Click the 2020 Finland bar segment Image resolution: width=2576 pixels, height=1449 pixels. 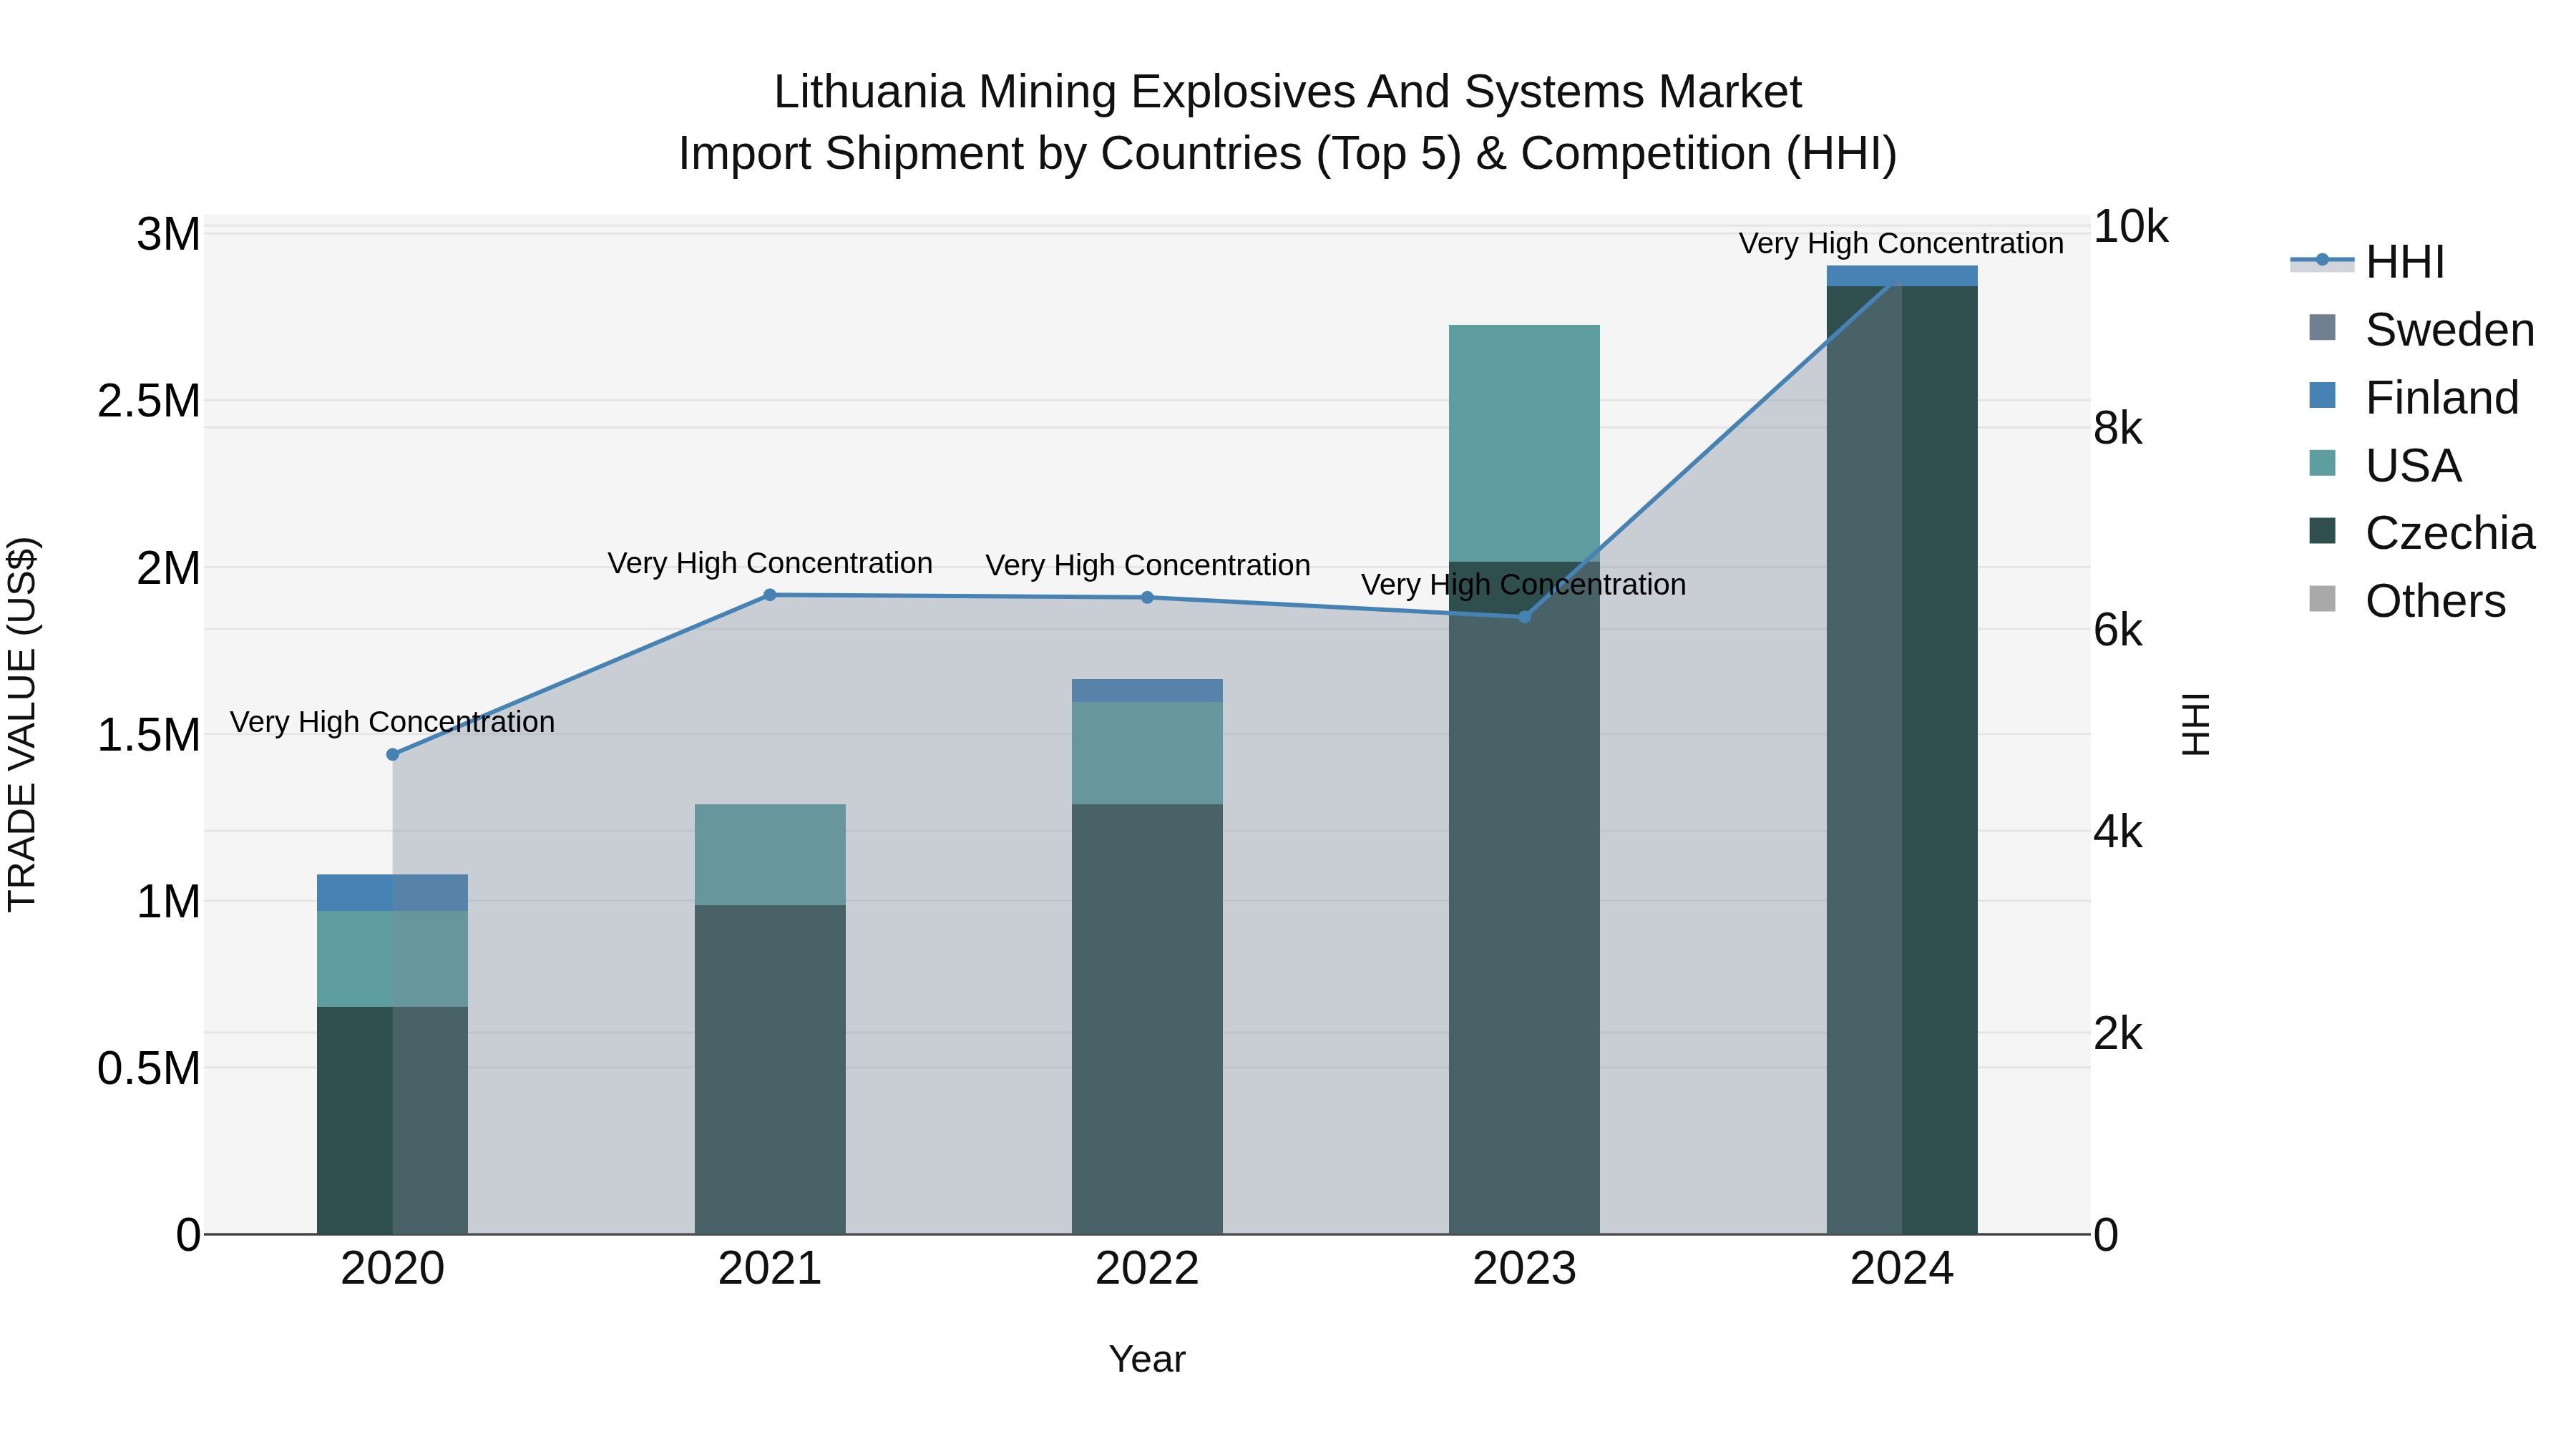click(x=393, y=893)
